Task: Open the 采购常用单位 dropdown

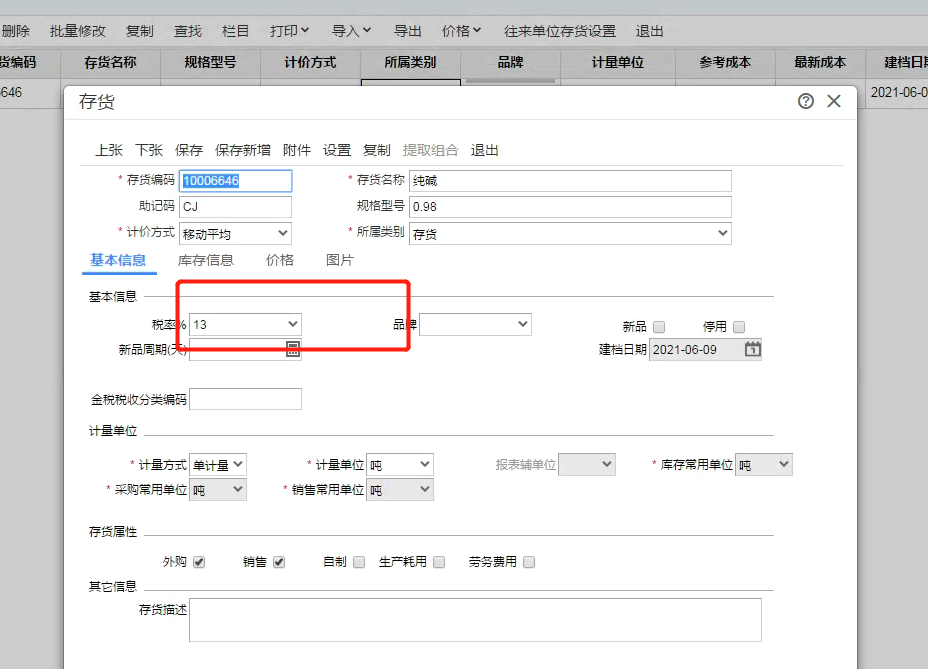Action: 218,490
